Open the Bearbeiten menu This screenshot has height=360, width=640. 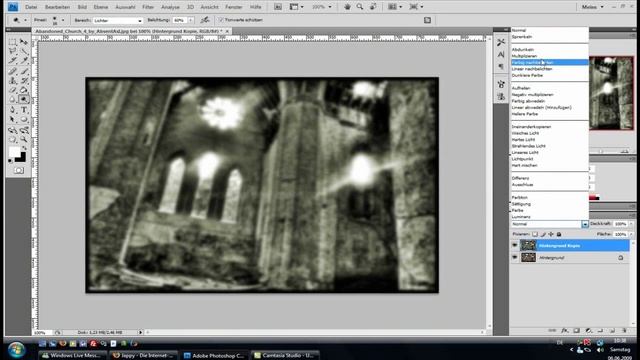click(57, 7)
